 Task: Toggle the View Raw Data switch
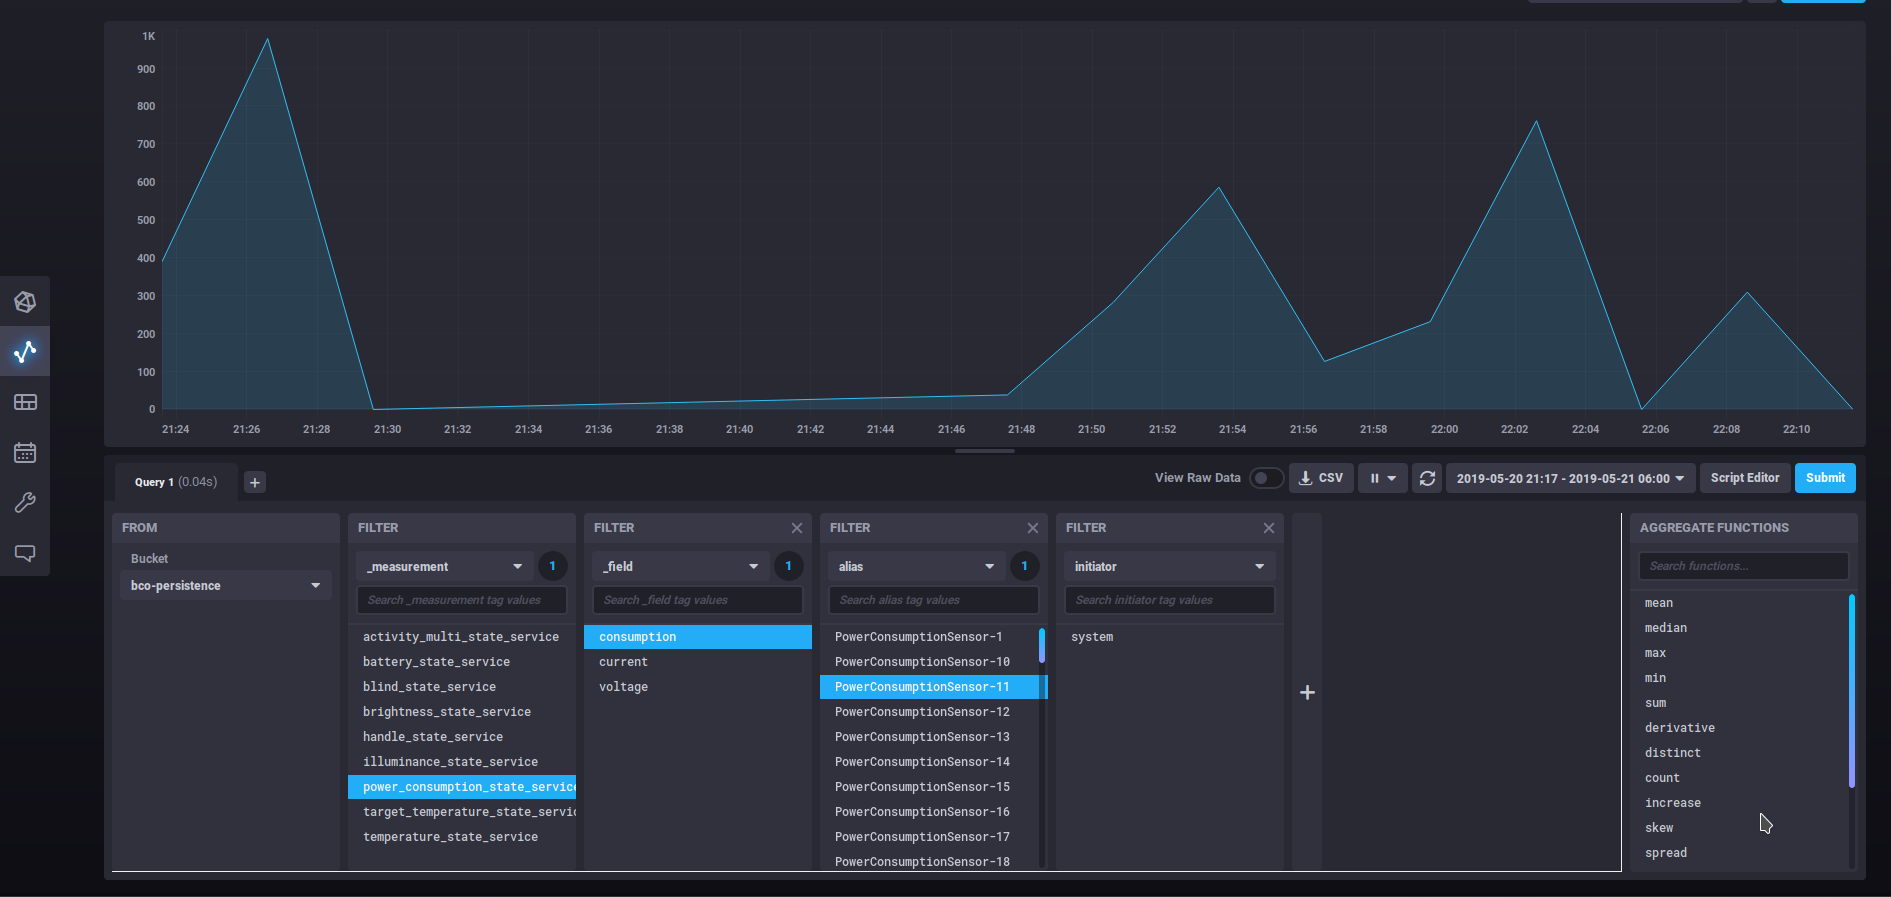click(x=1266, y=478)
